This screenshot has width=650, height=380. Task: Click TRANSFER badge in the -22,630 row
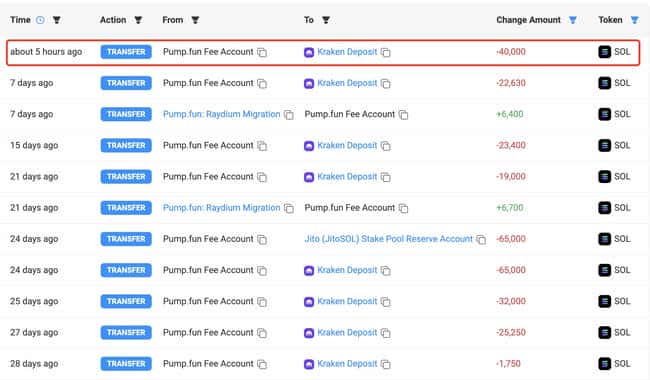(x=126, y=83)
